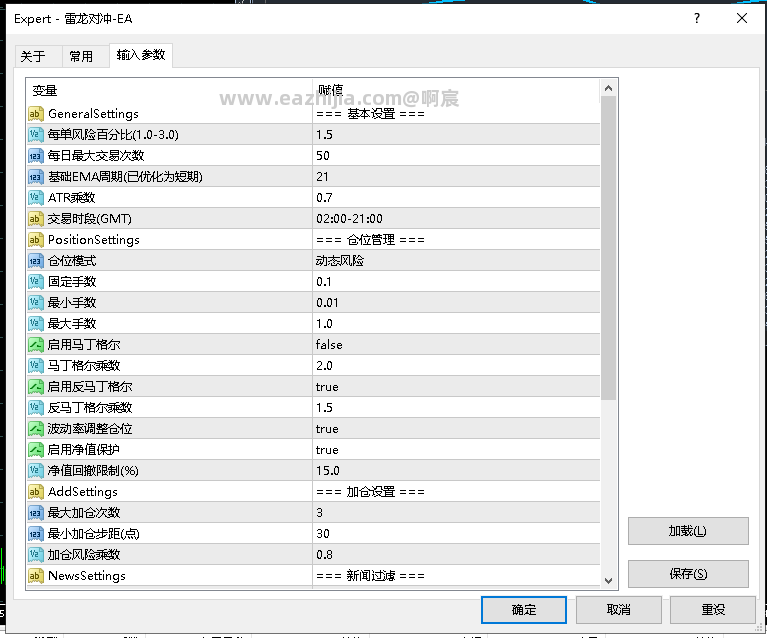Click double icon beside 反马丁格尔乘数
Viewport: 767px width, 638px height.
coord(36,409)
